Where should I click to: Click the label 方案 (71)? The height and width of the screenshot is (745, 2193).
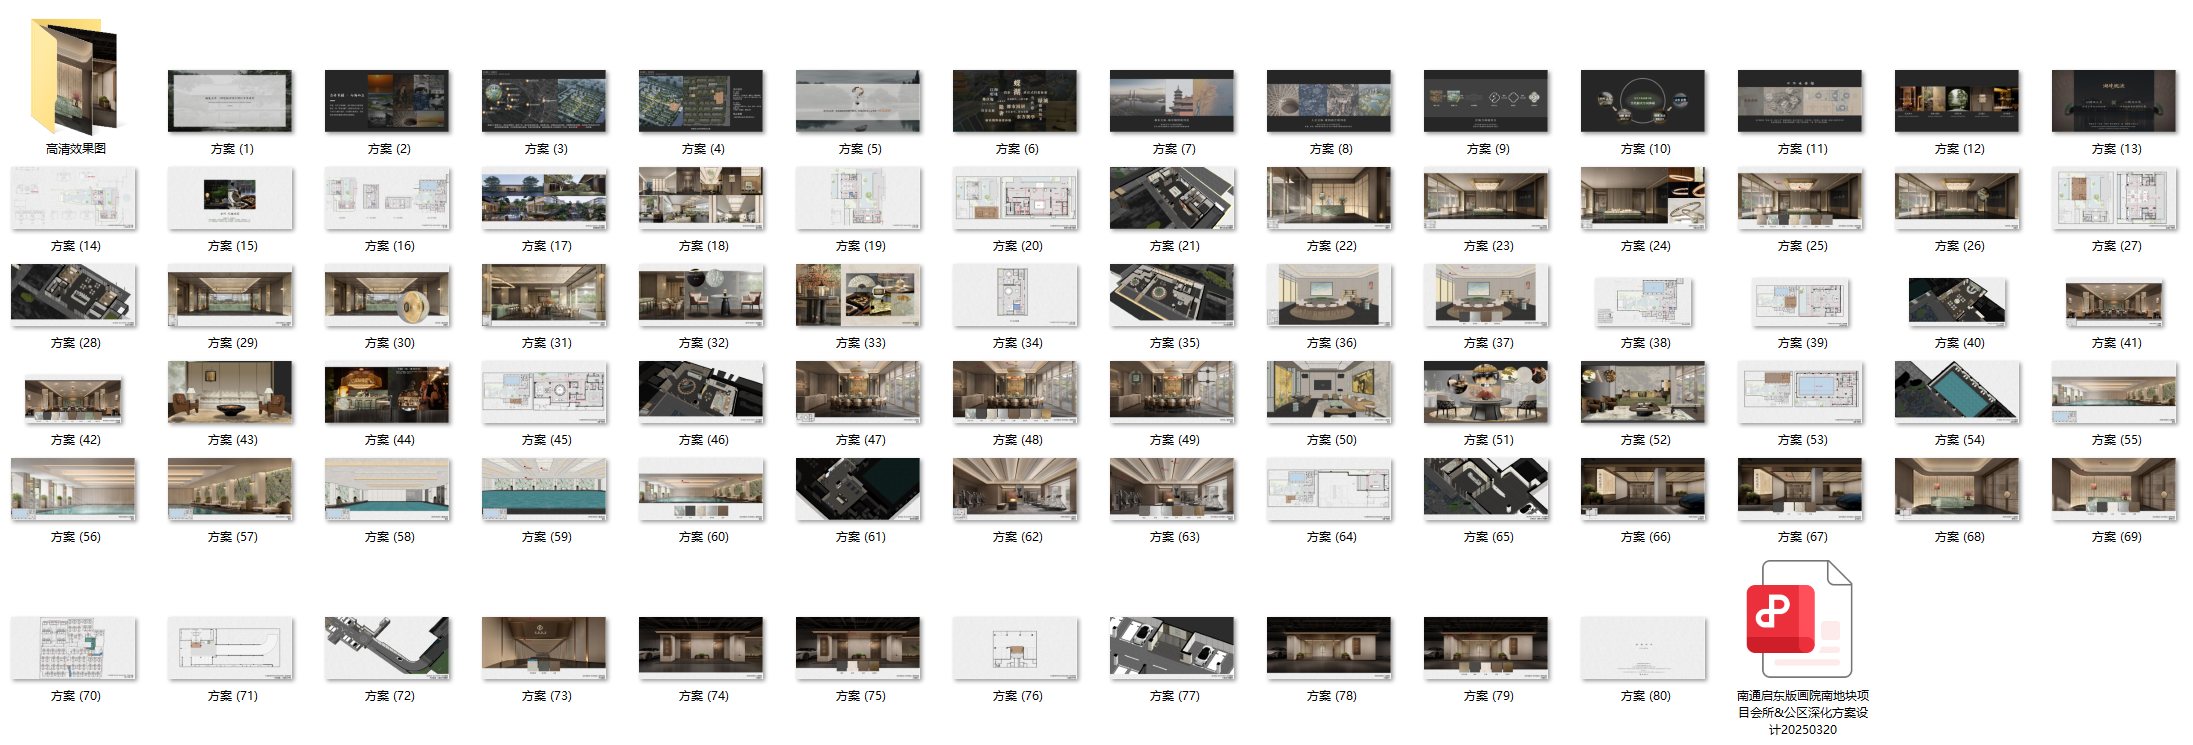[232, 696]
